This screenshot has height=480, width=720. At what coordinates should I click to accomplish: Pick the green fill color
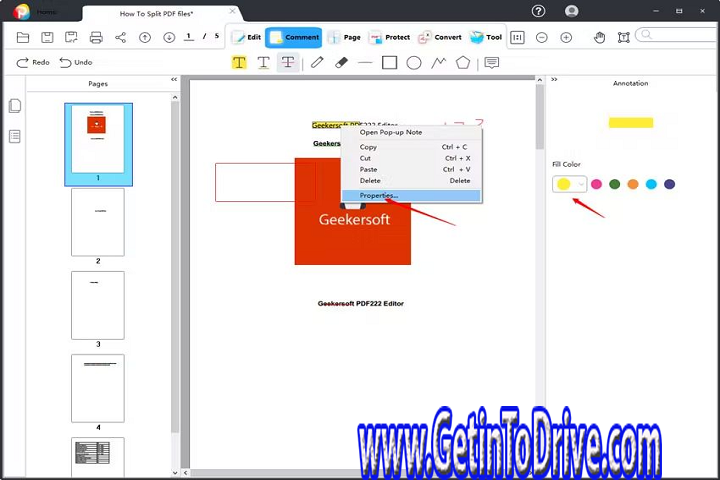[614, 184]
